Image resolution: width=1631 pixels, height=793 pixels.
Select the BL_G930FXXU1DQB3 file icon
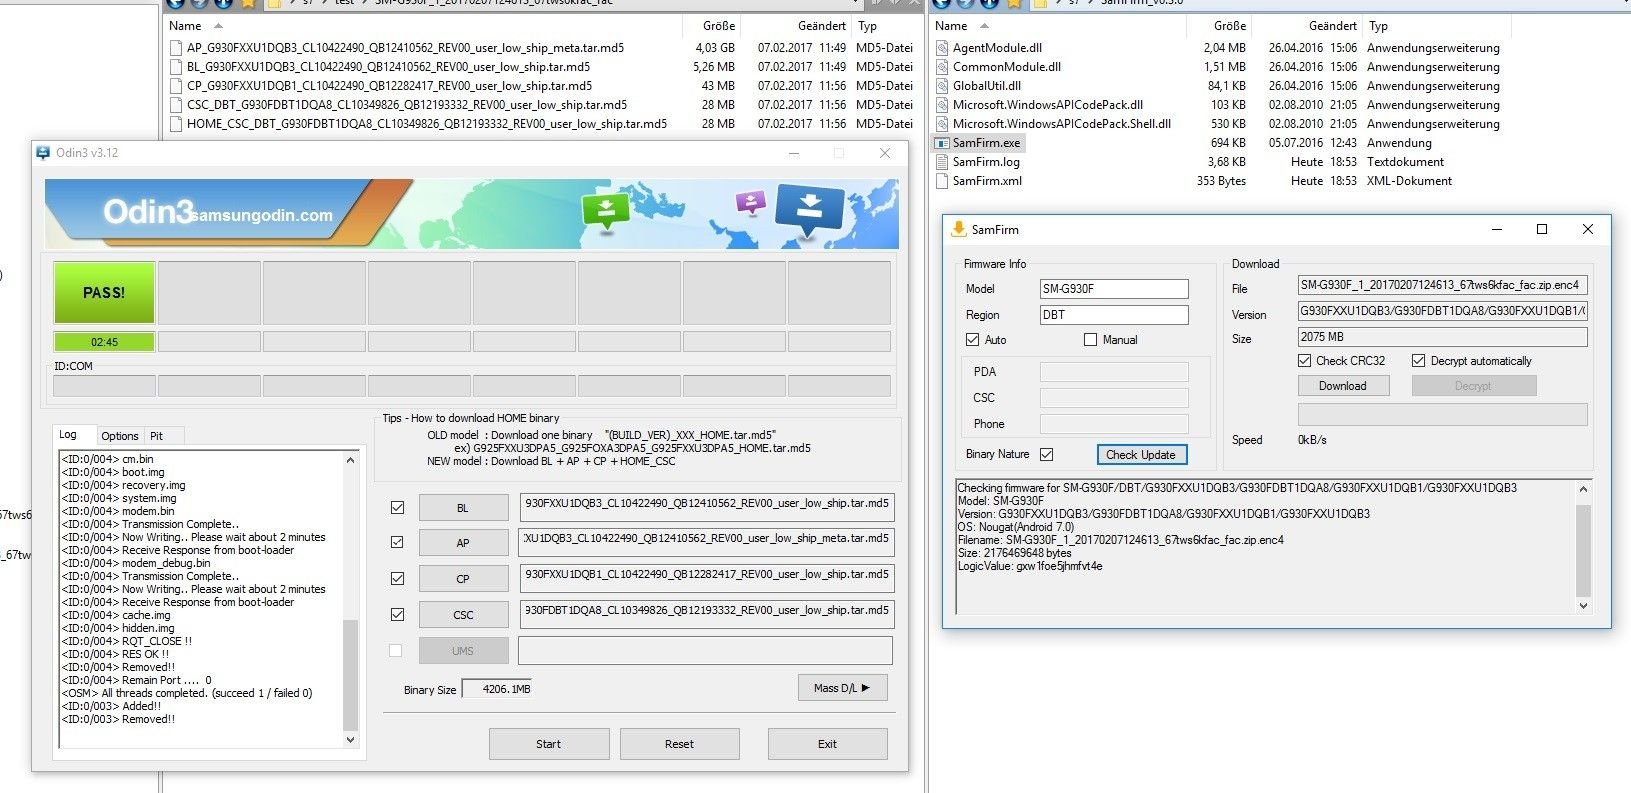click(x=176, y=67)
